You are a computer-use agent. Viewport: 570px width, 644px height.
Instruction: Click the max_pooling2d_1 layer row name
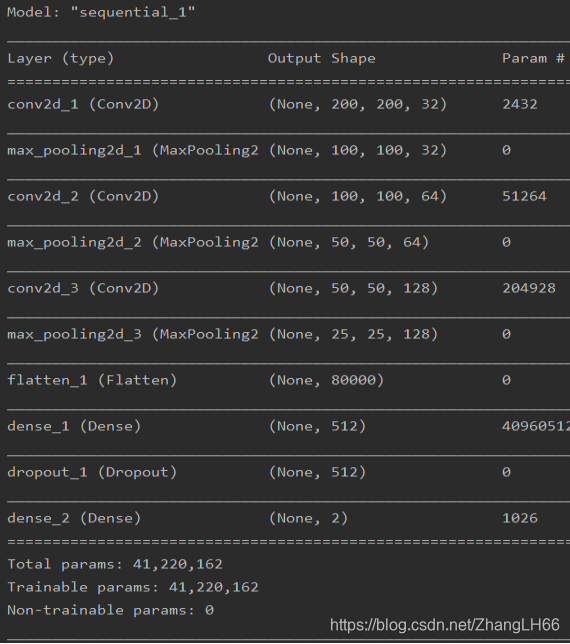coord(133,150)
